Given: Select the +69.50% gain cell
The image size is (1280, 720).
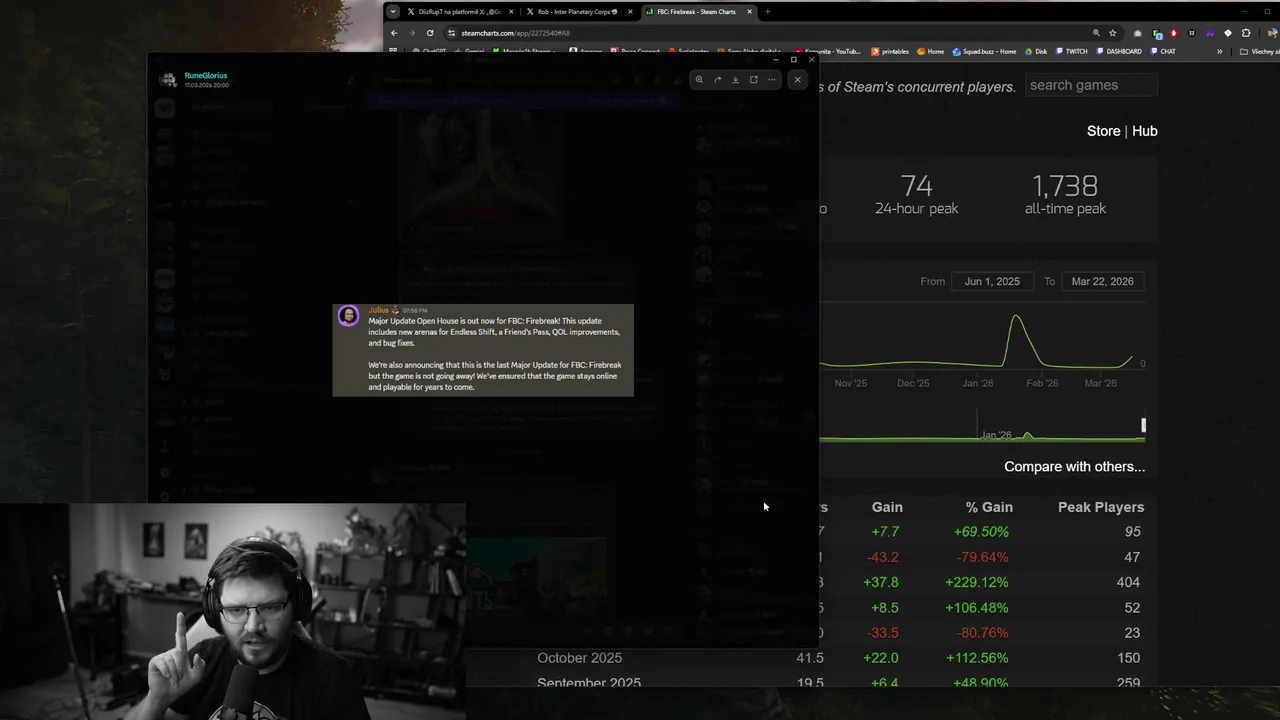Looking at the screenshot, I should pos(980,532).
